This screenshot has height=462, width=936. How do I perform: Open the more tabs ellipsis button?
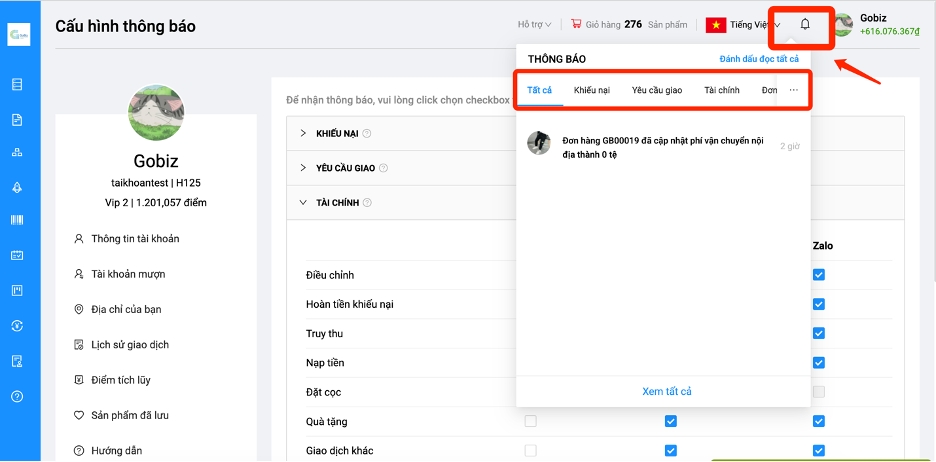[x=794, y=91]
